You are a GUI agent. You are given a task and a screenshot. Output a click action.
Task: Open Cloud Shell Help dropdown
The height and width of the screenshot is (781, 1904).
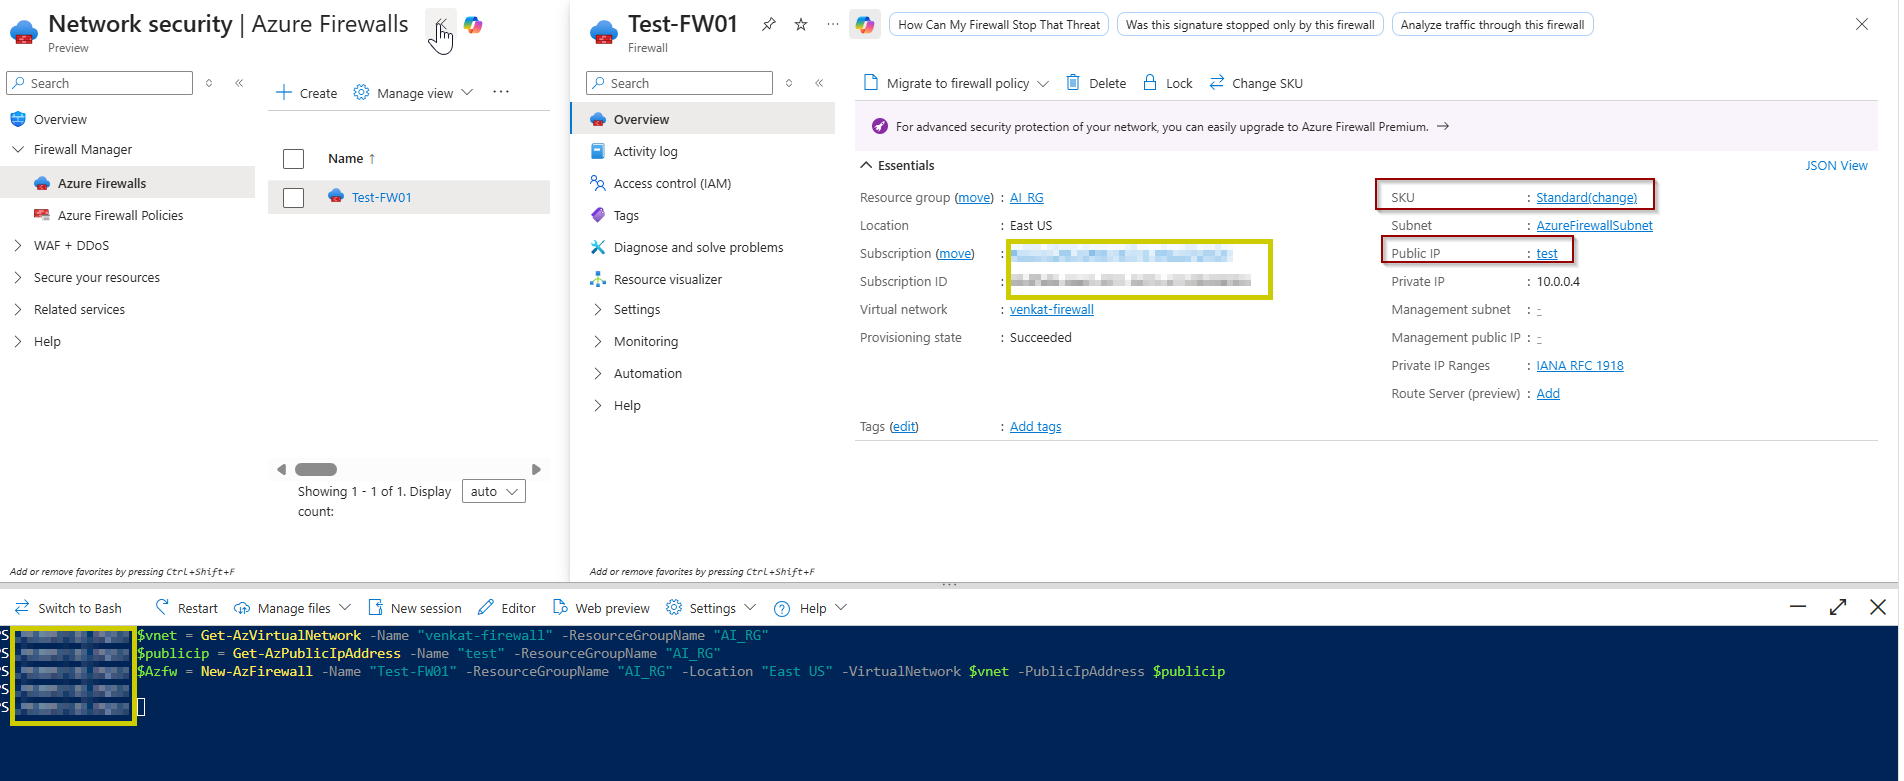pyautogui.click(x=810, y=608)
